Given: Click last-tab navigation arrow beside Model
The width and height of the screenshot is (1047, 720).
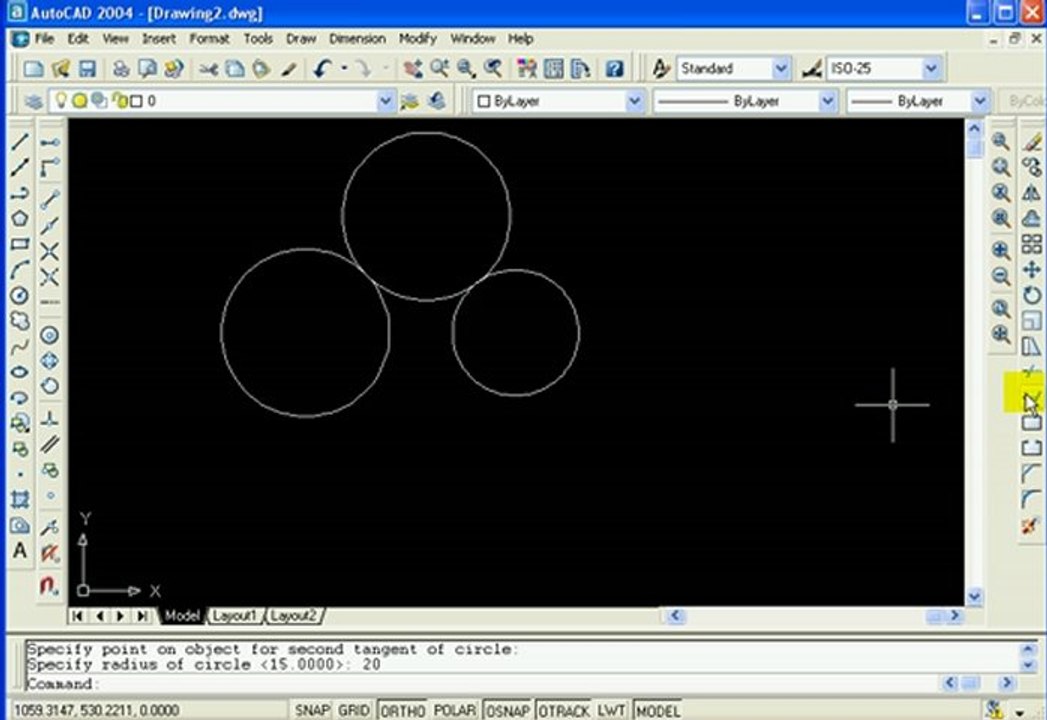Looking at the screenshot, I should click(142, 616).
